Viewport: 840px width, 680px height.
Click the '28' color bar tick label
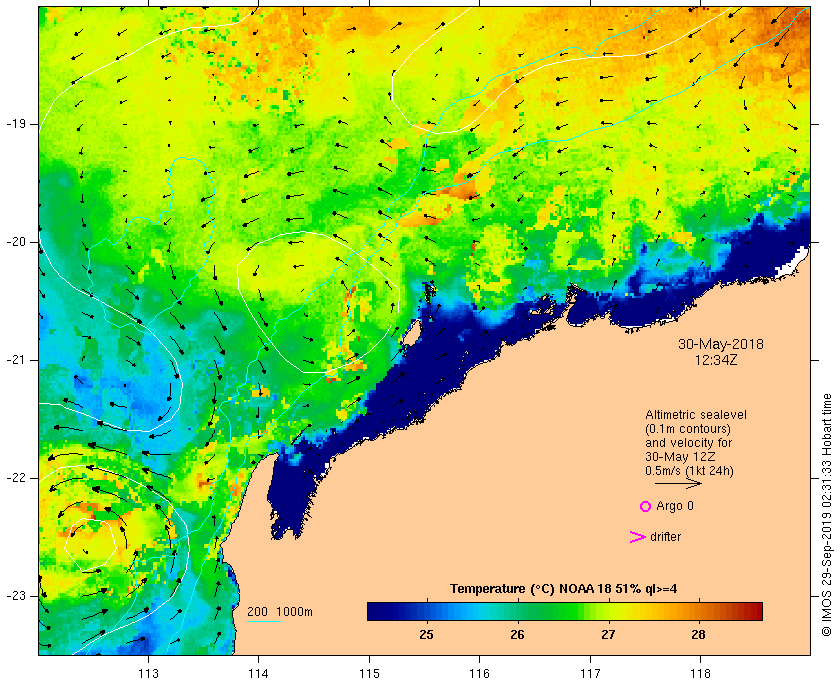pos(698,635)
